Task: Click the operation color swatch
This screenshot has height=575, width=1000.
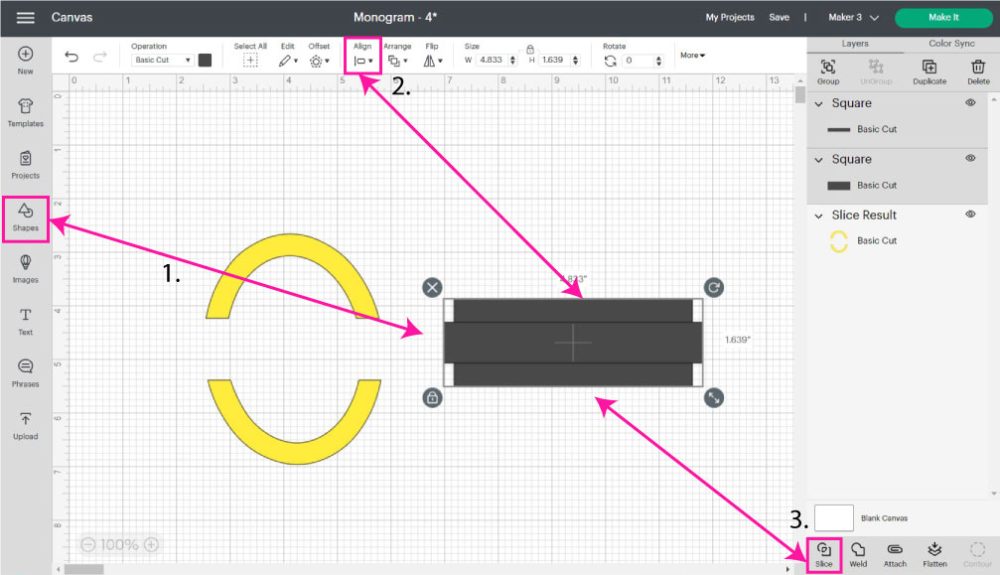Action: tap(205, 60)
